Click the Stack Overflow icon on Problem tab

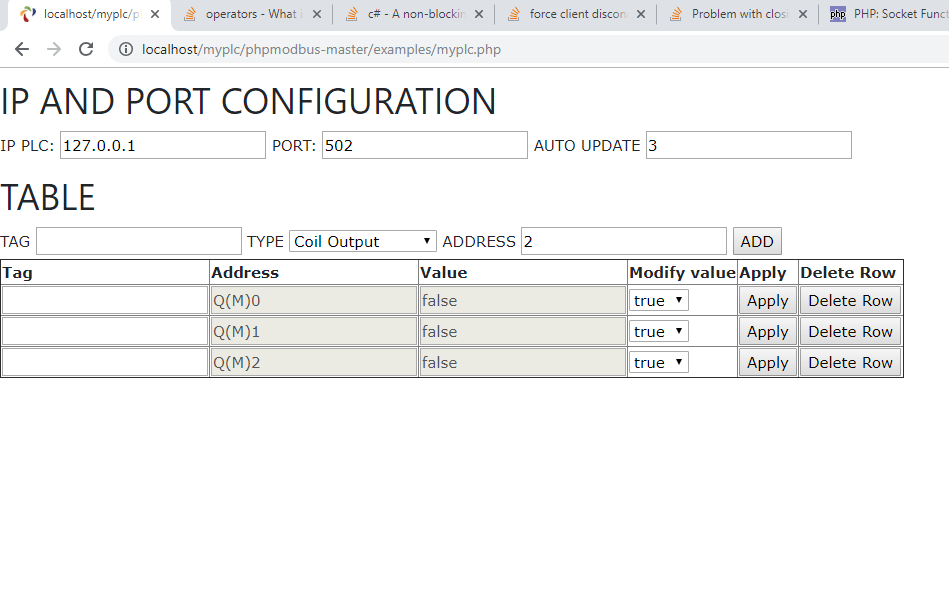point(677,15)
